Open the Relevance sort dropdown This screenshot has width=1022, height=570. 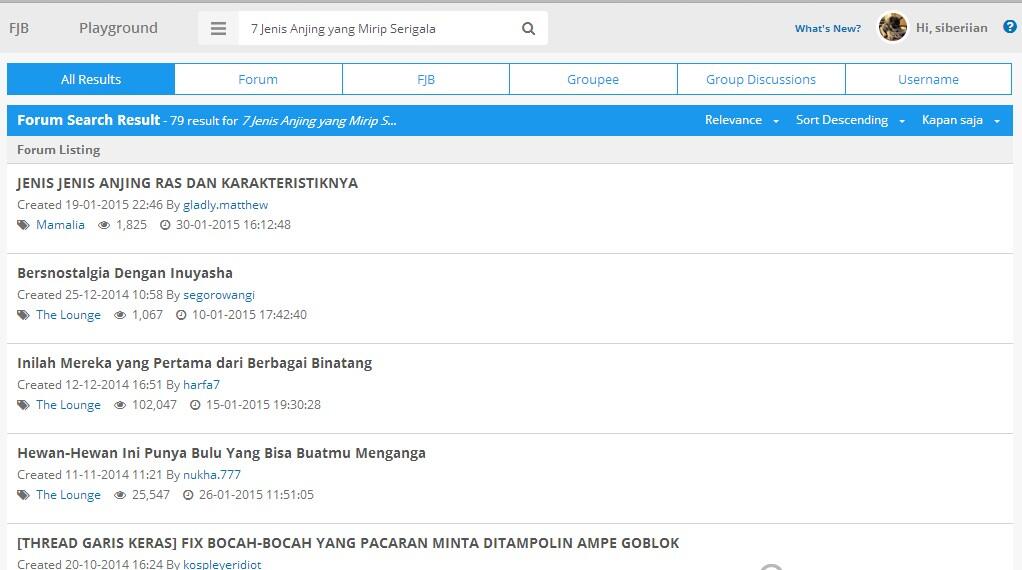[742, 120]
